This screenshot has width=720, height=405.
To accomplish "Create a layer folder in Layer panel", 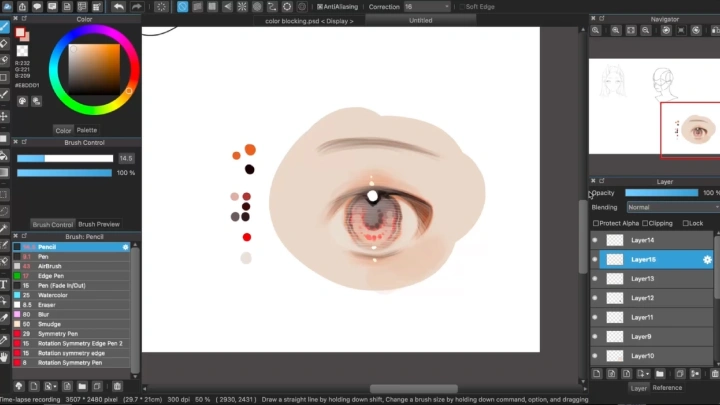I will click(660, 374).
